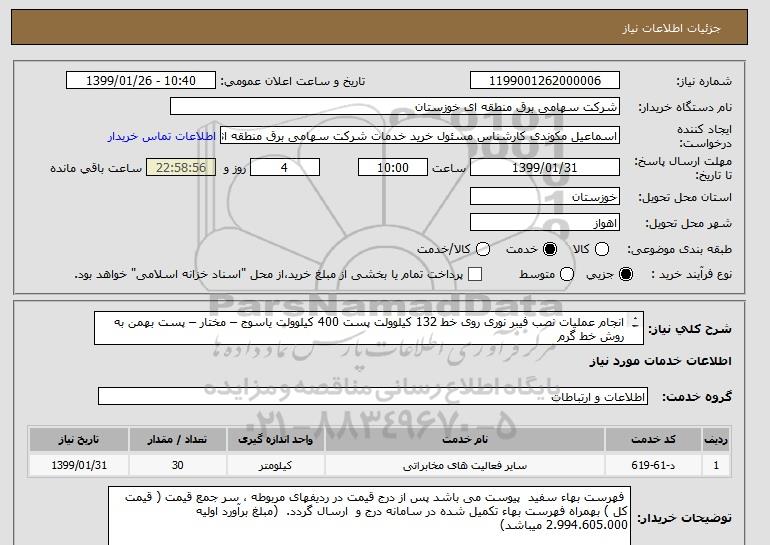
Task: Click the توضیحات خریدار text area
Action: 369,516
